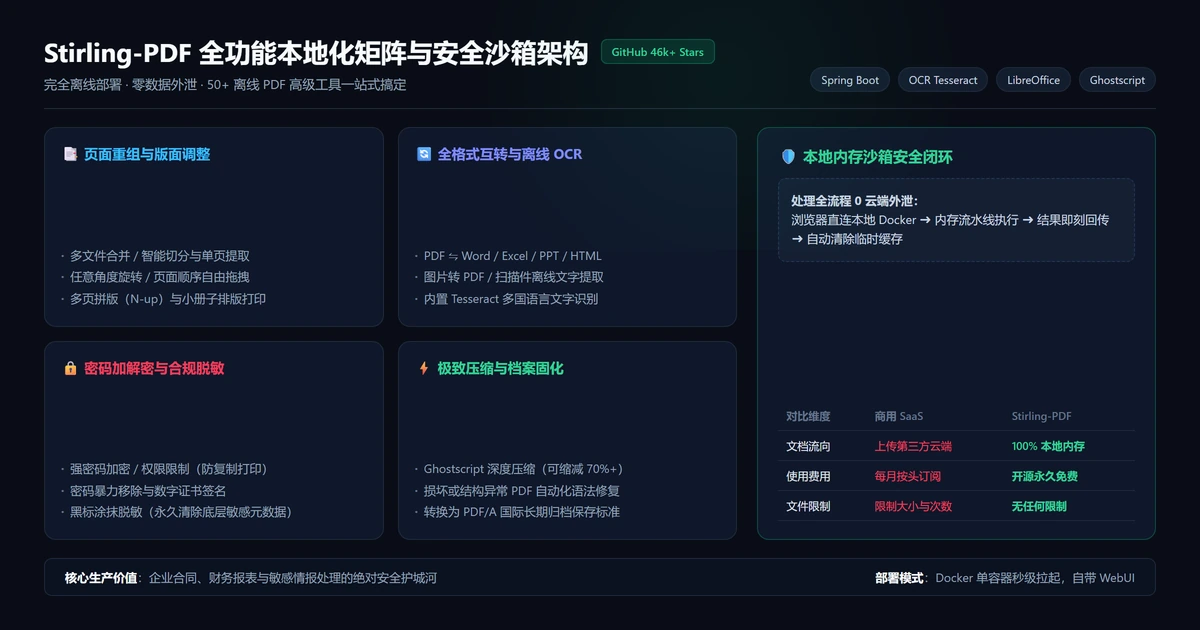Viewport: 1200px width, 630px height.
Task: Click the lock icon for 密码加解密与合规脱敏
Action: click(70, 368)
